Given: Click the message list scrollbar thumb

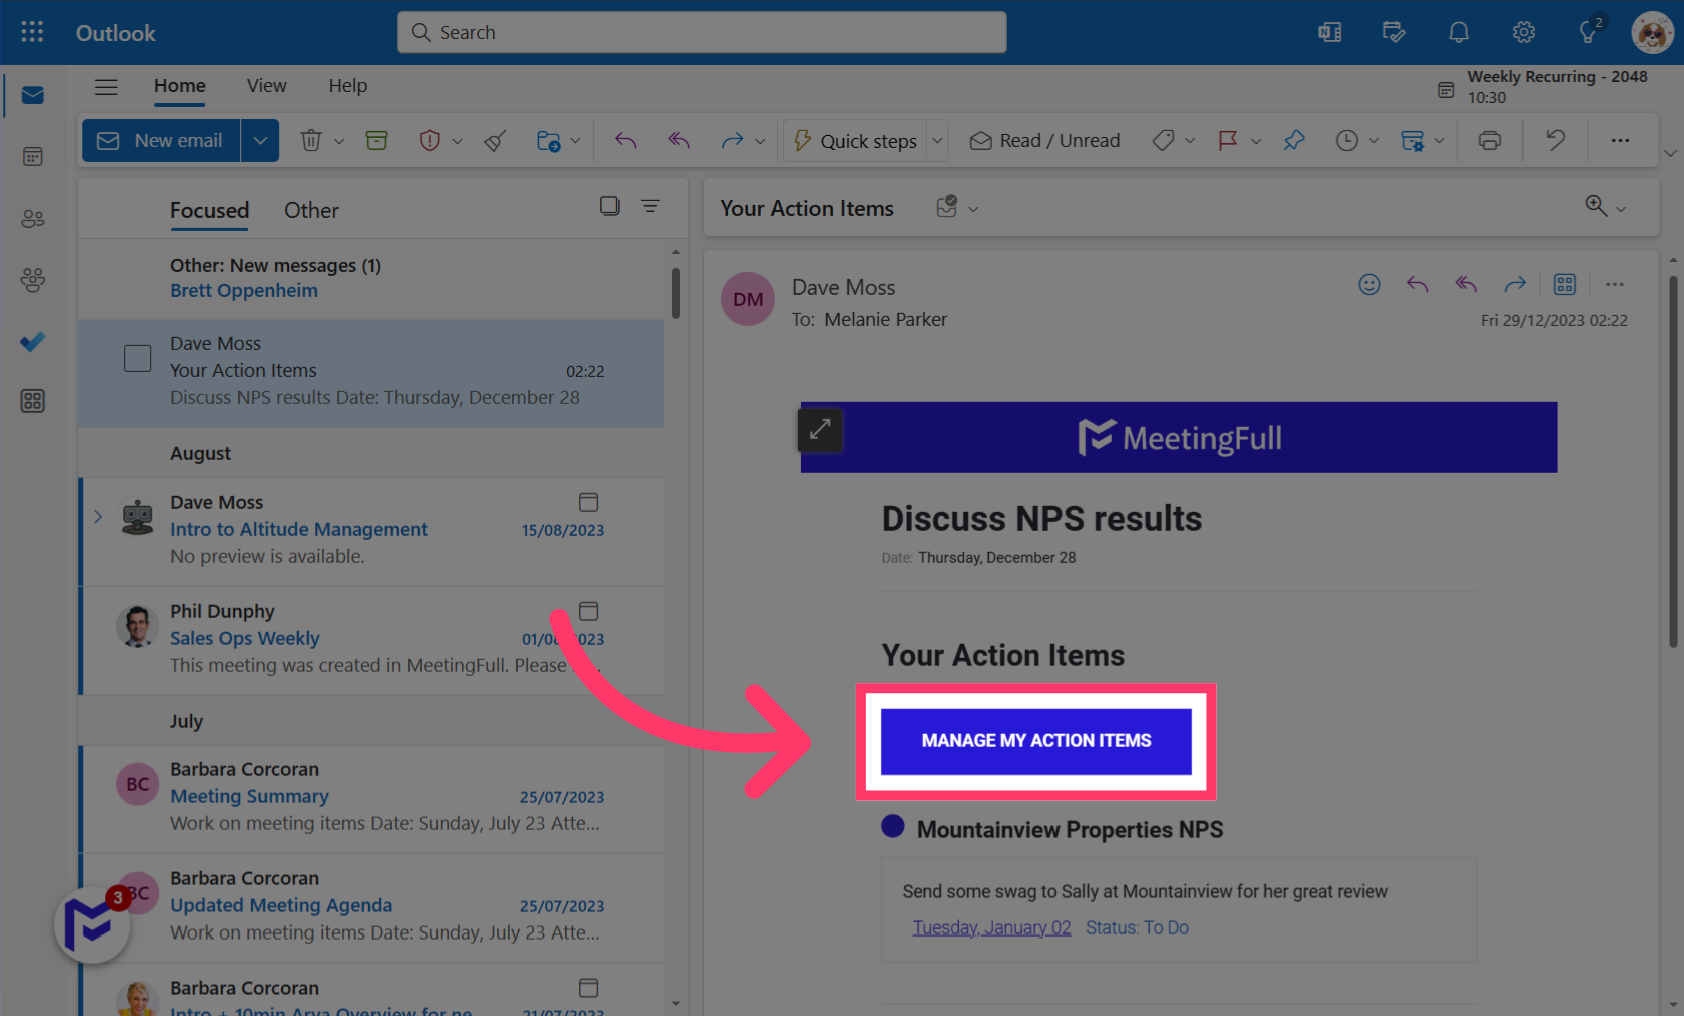Looking at the screenshot, I should pos(676,293).
